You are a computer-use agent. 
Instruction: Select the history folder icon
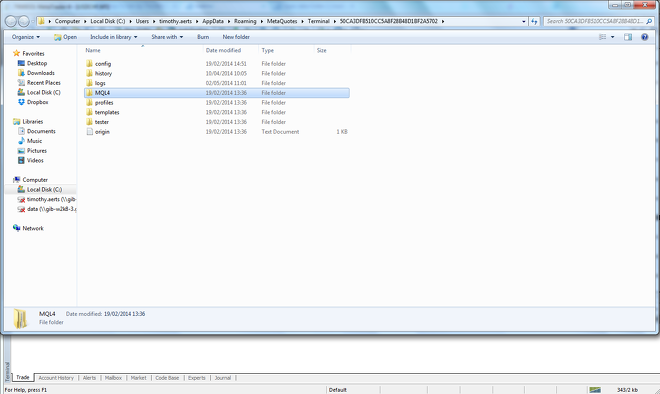pyautogui.click(x=89, y=73)
